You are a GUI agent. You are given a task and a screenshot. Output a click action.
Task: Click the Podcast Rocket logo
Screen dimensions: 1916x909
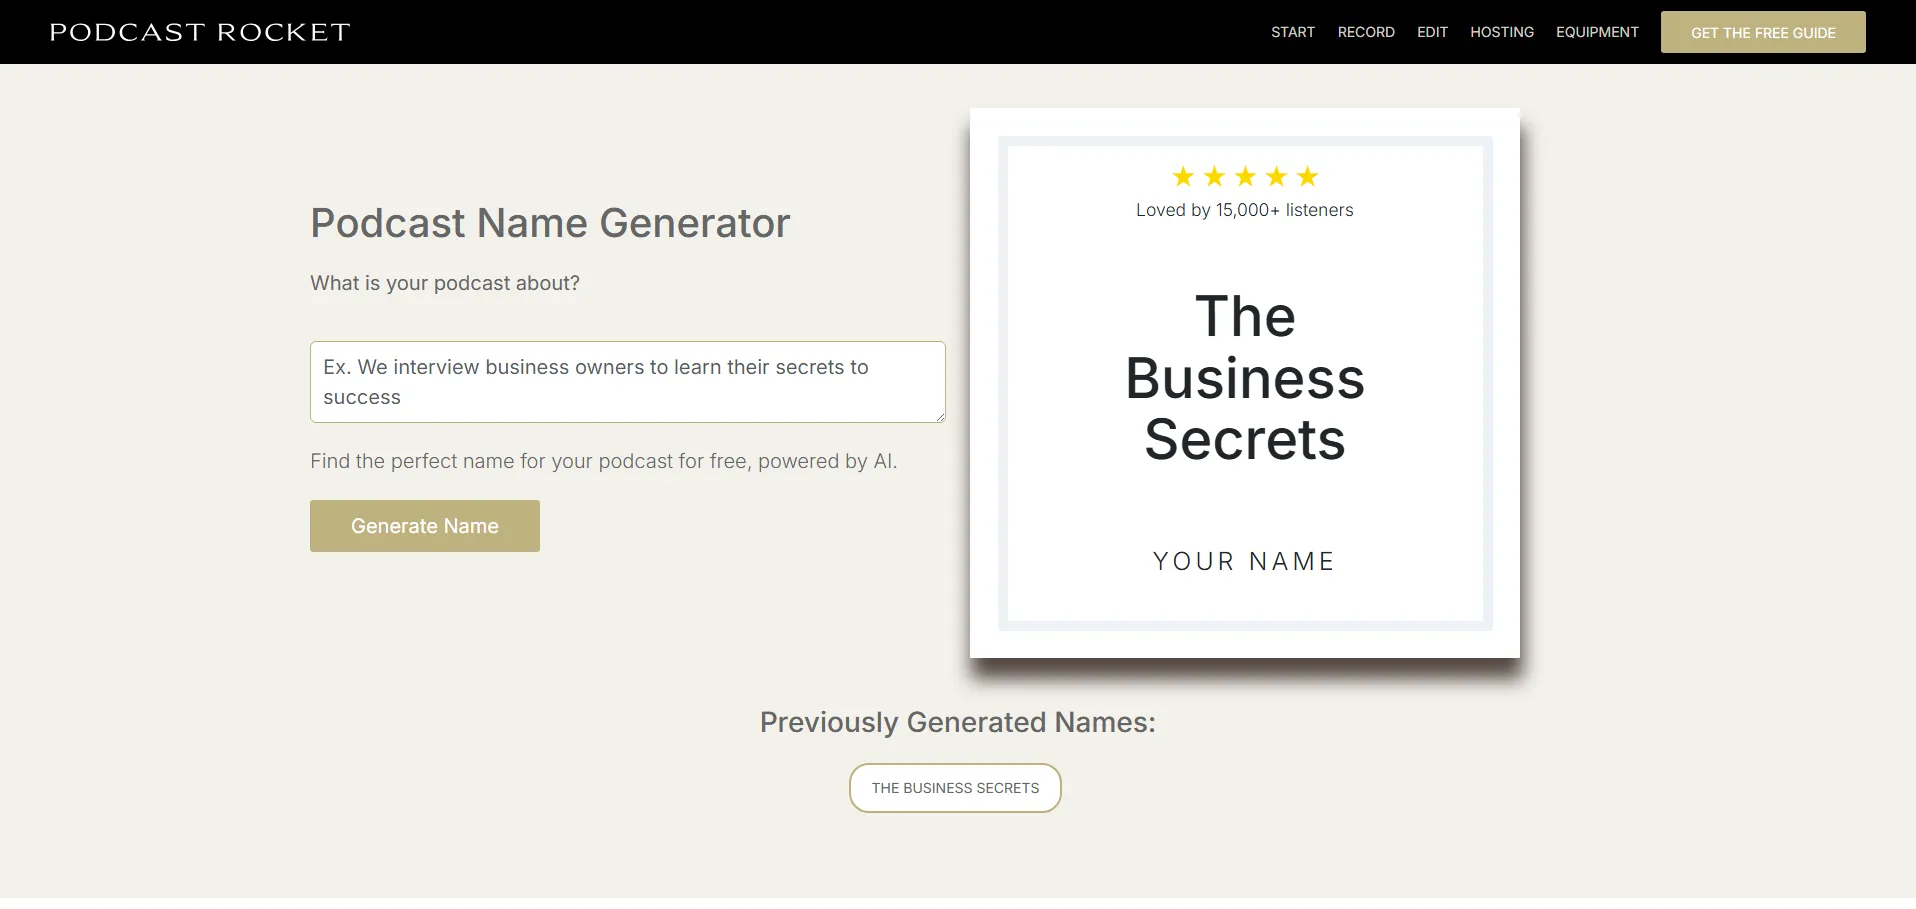coord(200,32)
